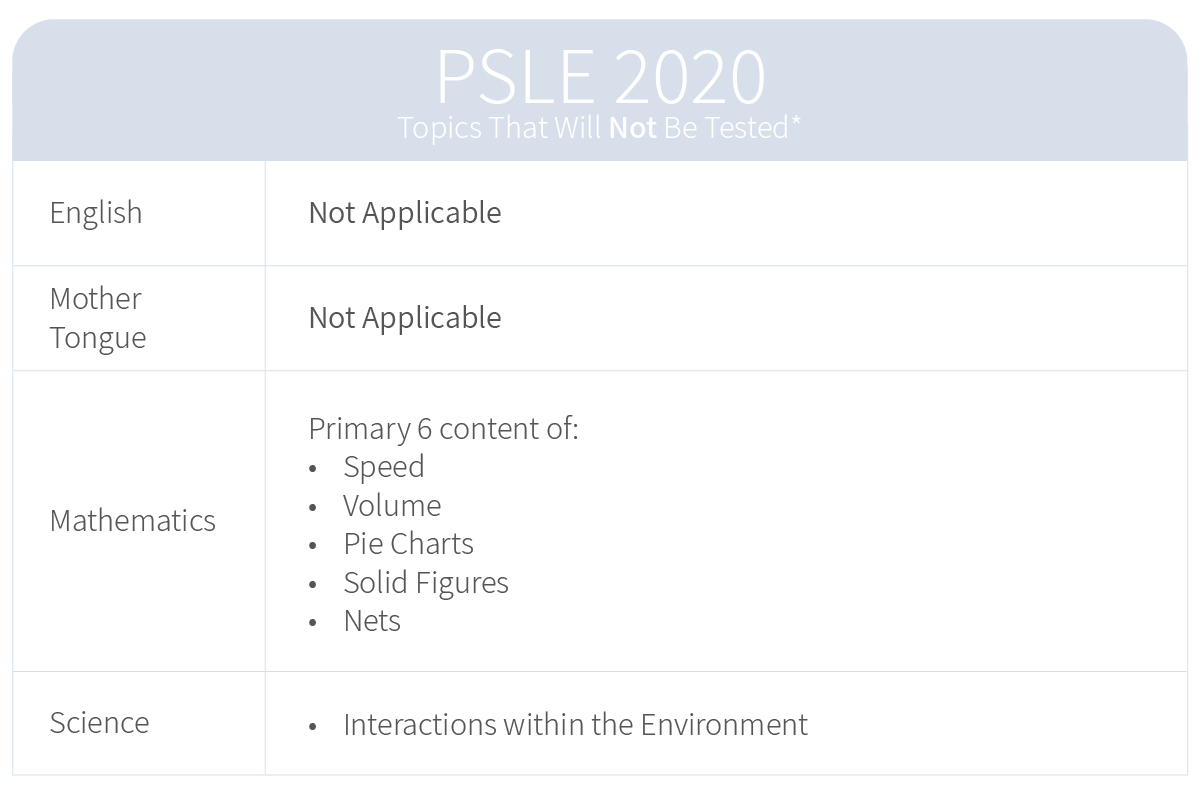
Task: Click the PSLE 2020 title heading
Action: pos(600,76)
